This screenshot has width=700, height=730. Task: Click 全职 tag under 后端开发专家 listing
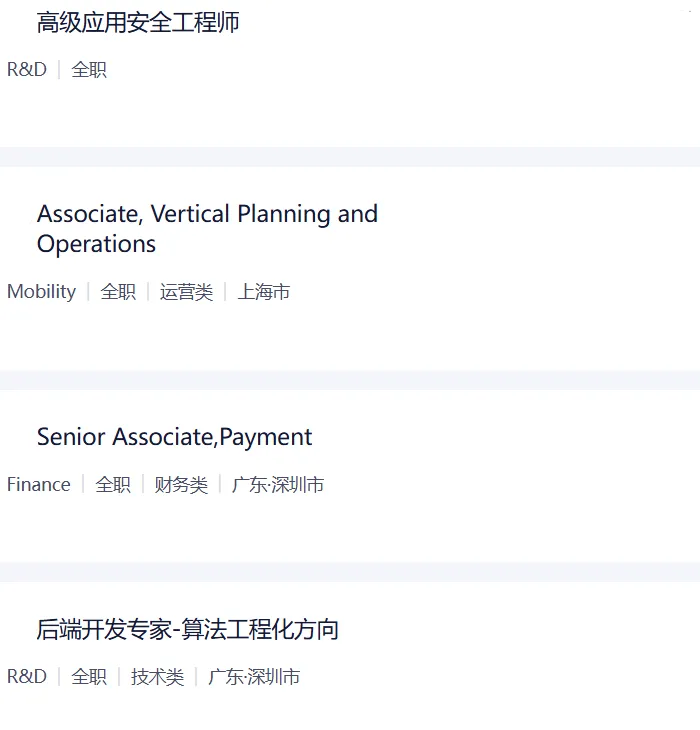(x=89, y=677)
